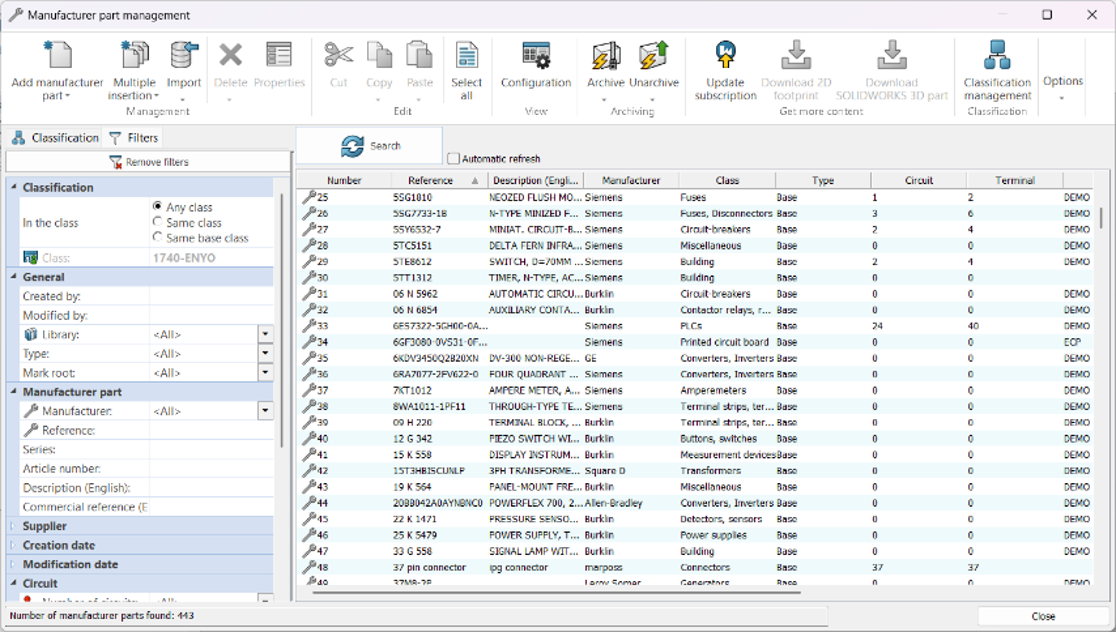Open the Options dropdown menu
1116x632 pixels.
[1063, 87]
